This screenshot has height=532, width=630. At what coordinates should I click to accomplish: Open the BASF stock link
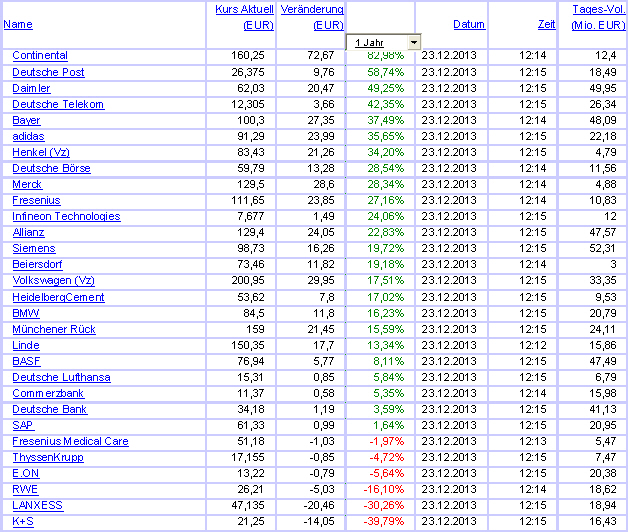pos(26,362)
